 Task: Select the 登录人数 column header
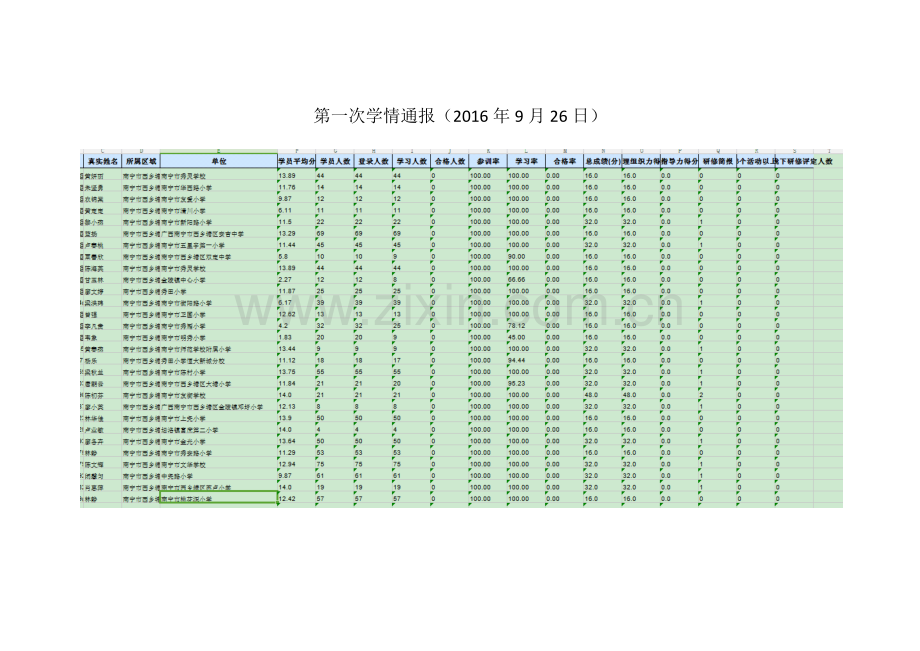(x=373, y=161)
